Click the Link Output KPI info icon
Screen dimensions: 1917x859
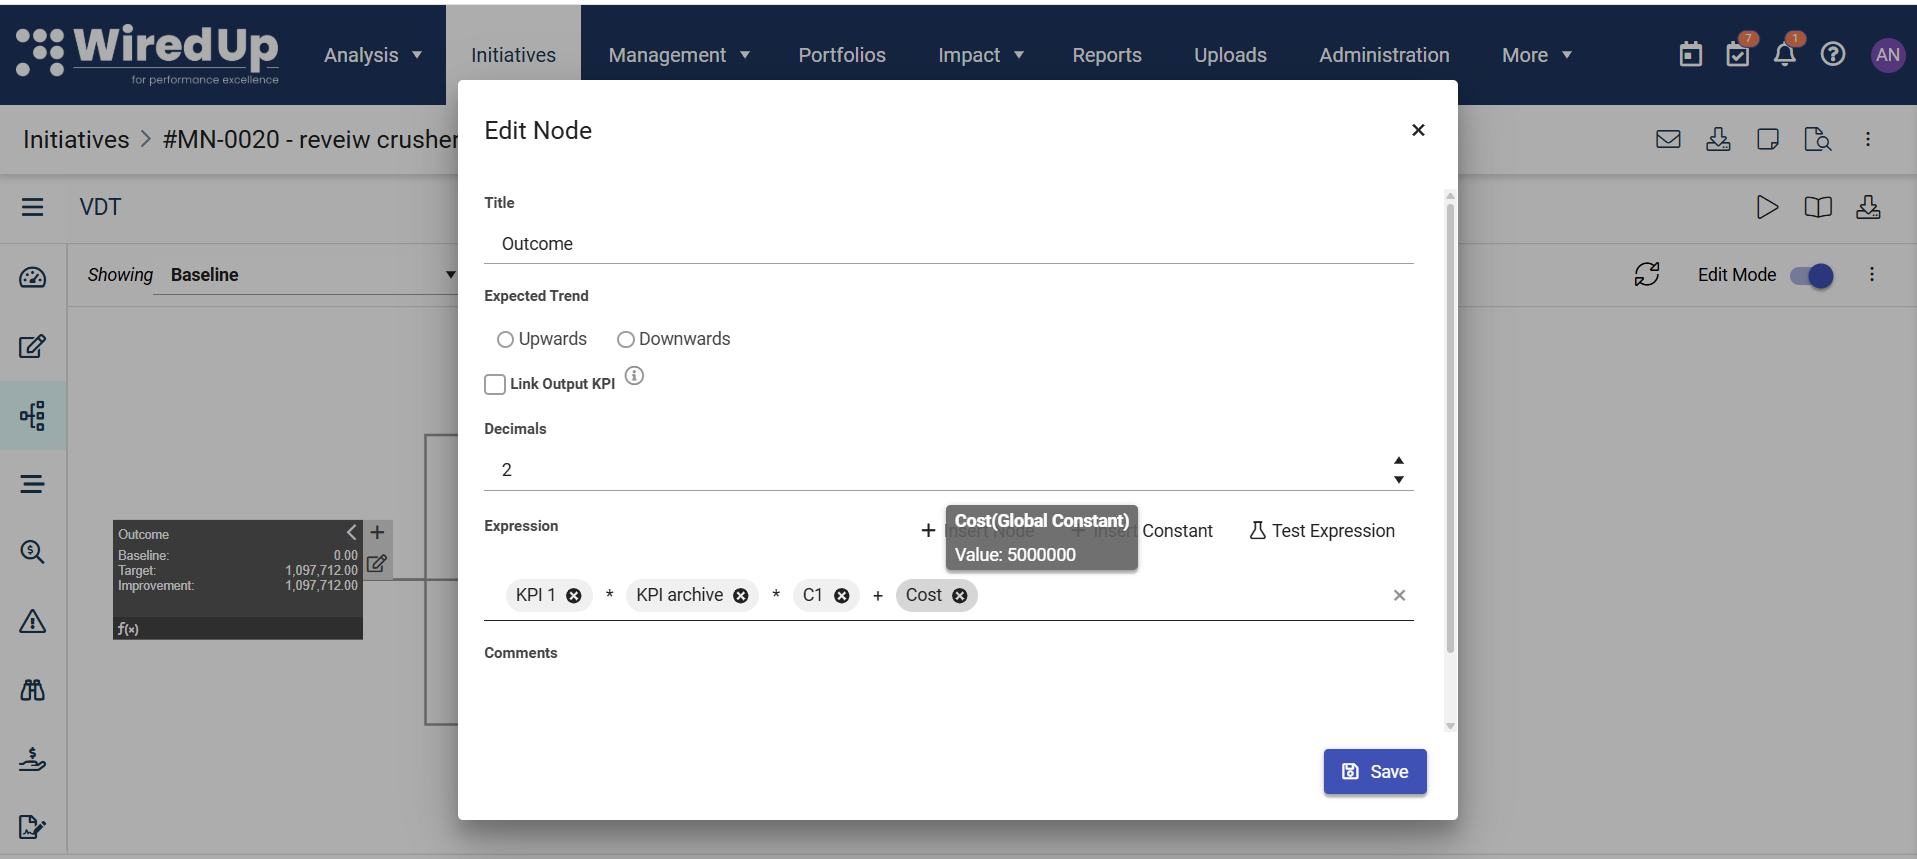click(634, 376)
